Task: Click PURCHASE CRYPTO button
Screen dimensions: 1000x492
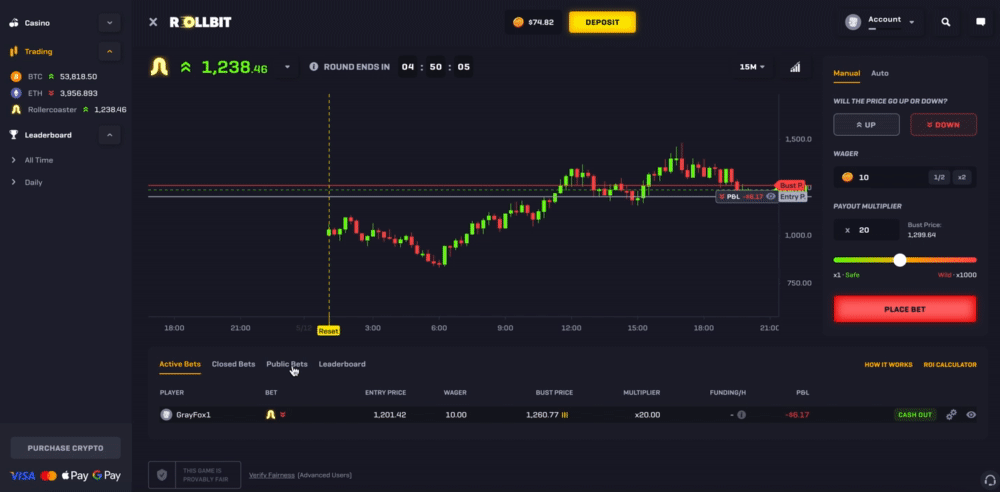Action: tap(65, 448)
